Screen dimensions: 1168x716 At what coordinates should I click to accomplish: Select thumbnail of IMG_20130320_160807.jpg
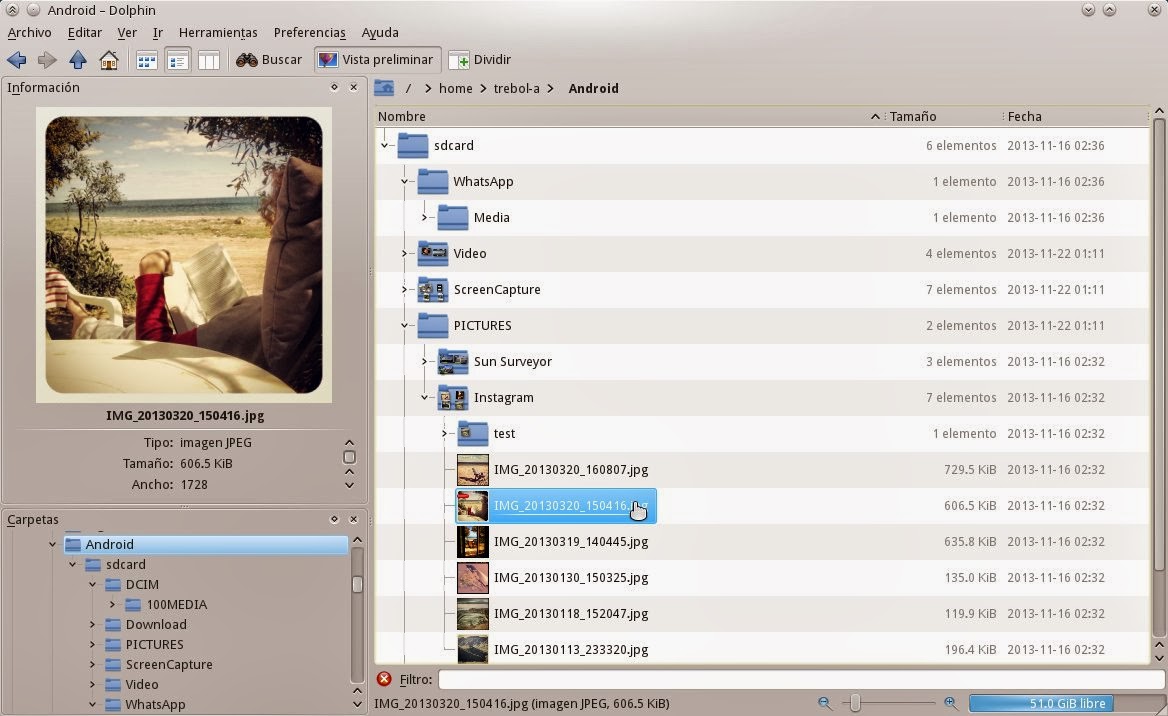[x=473, y=469]
